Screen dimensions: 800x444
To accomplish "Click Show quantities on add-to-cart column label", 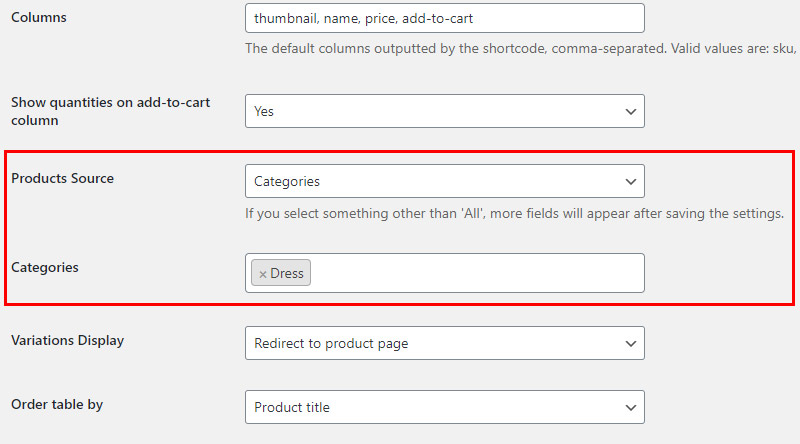I will point(110,111).
